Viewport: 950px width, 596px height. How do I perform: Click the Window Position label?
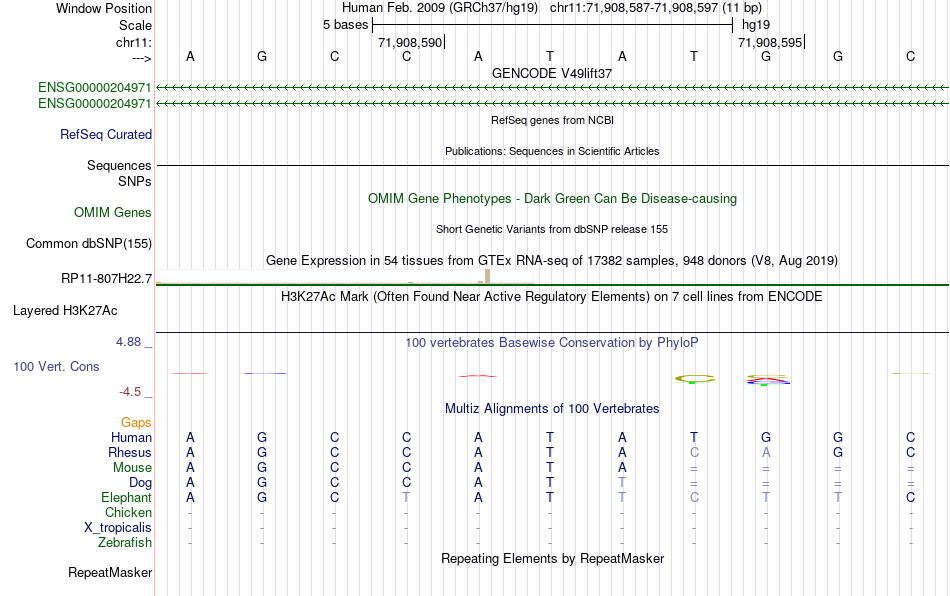104,8
